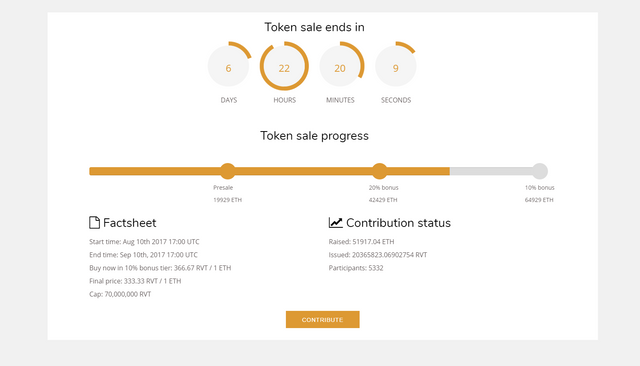Click the orange filled progress bar

(269, 171)
